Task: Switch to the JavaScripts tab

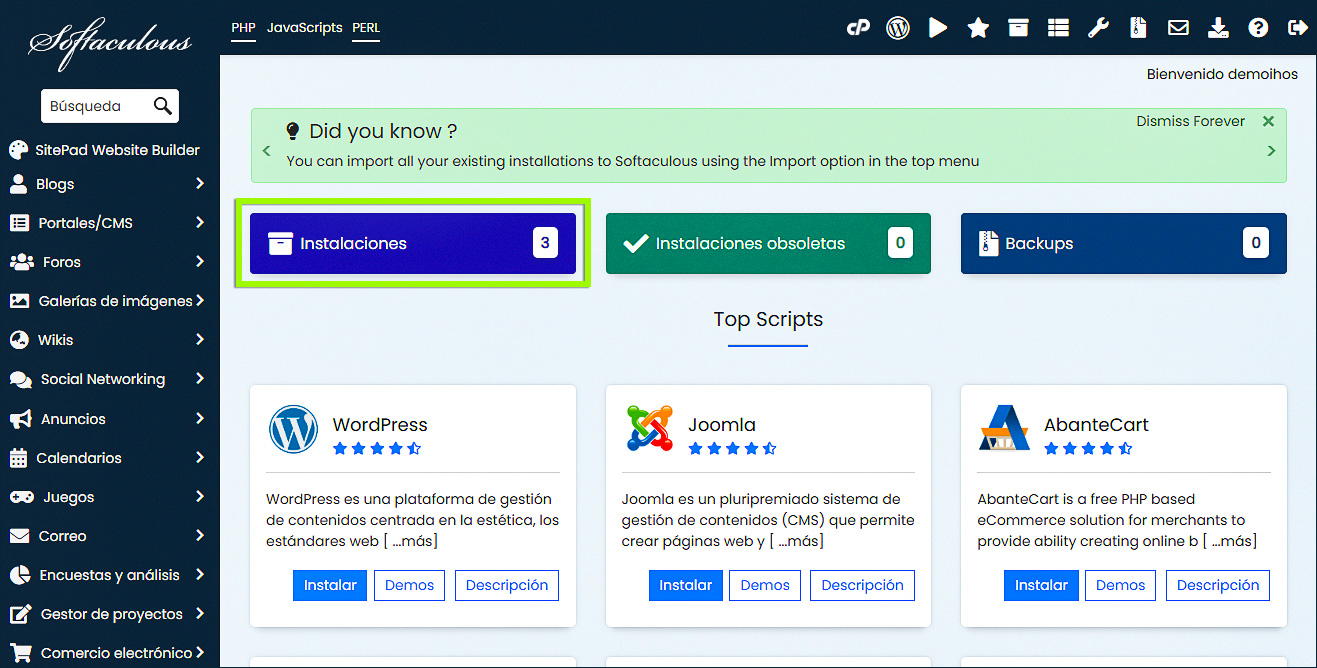Action: pyautogui.click(x=304, y=28)
